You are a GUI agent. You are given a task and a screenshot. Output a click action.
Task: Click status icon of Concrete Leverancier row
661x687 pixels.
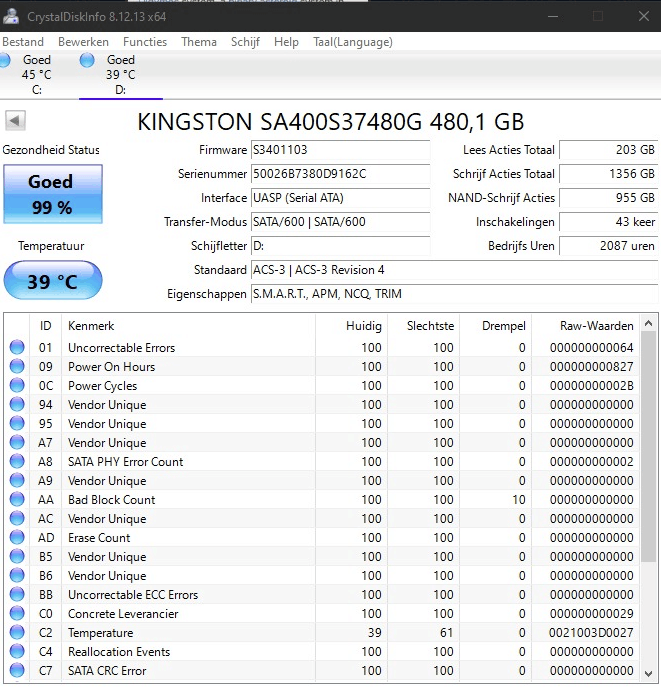coord(17,613)
